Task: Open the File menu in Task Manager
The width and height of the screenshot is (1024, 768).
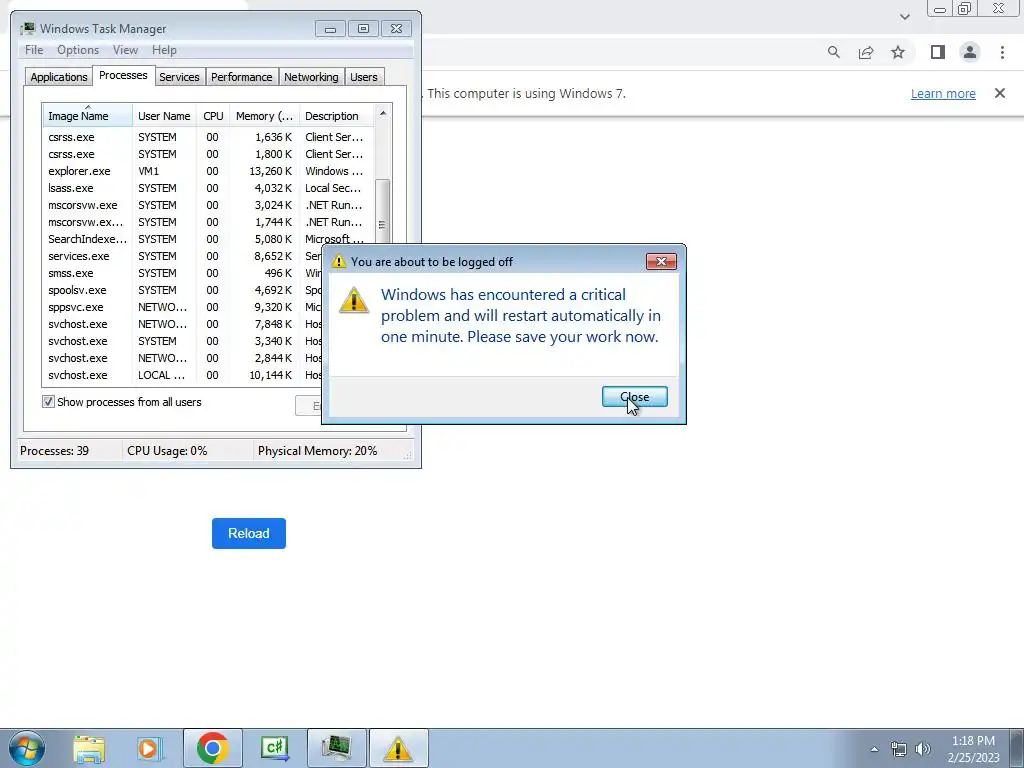Action: tap(34, 50)
